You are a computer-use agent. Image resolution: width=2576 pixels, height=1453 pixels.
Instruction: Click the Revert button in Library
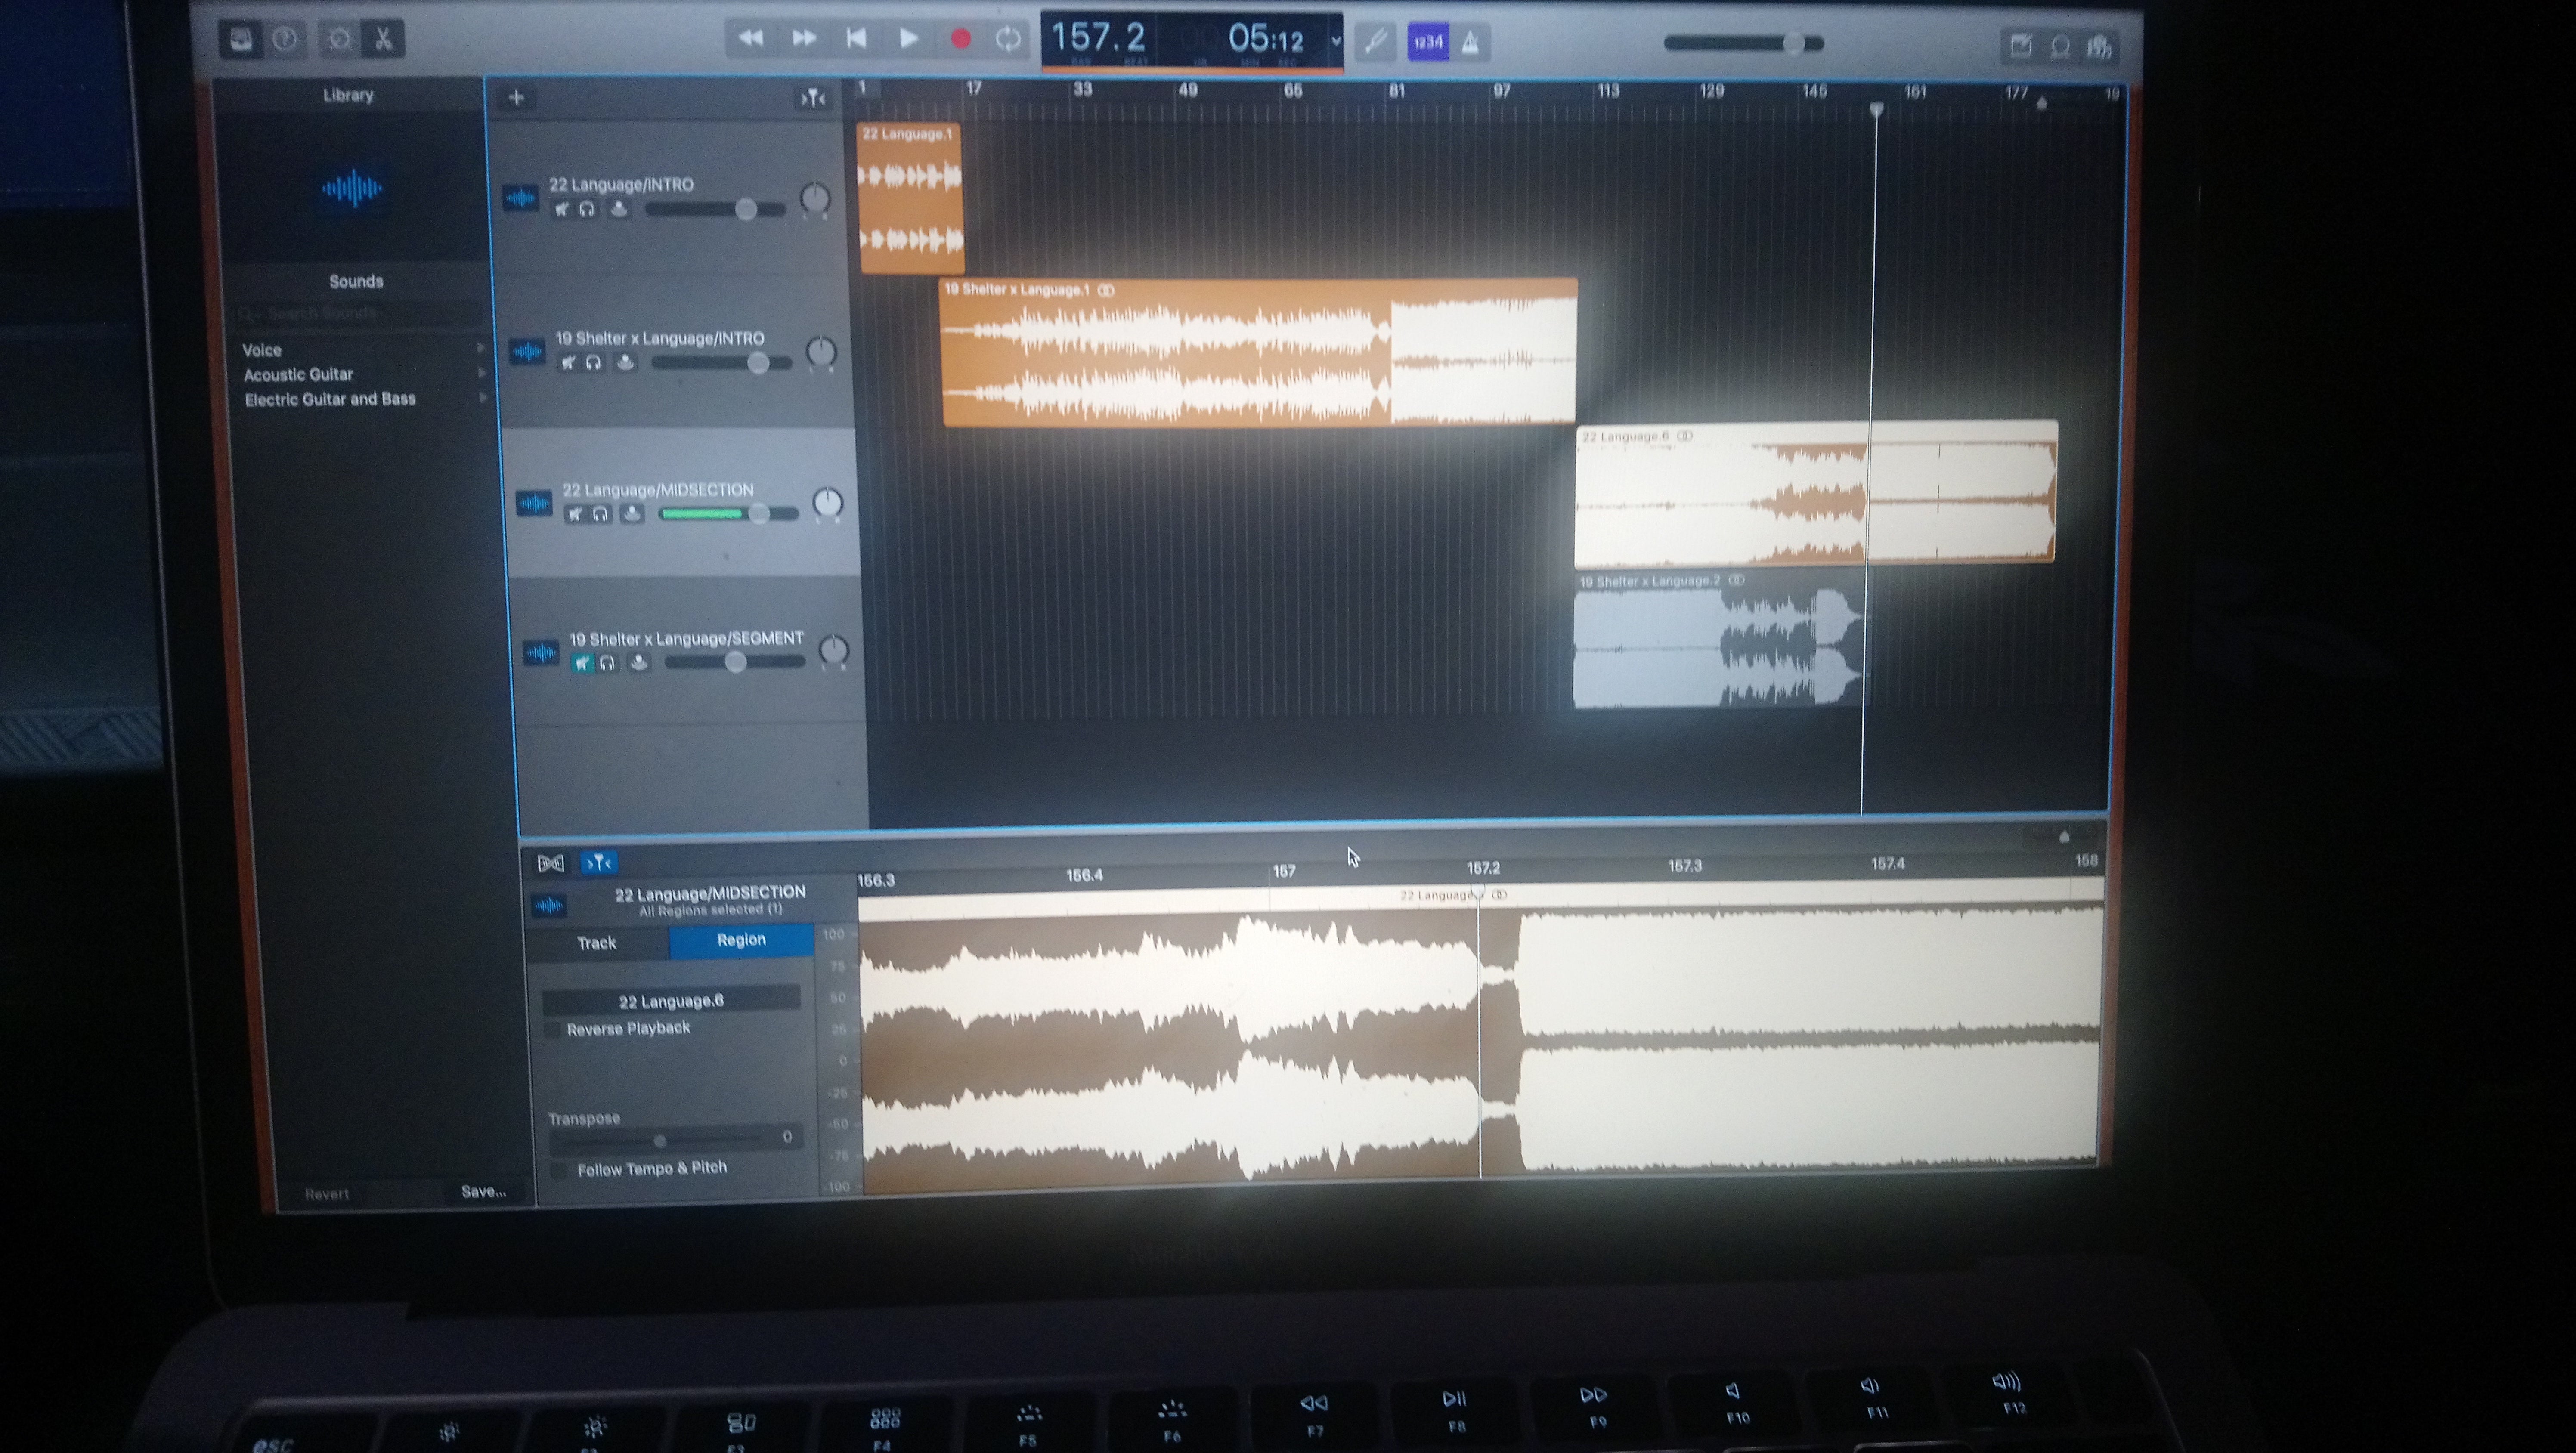pyautogui.click(x=327, y=1194)
